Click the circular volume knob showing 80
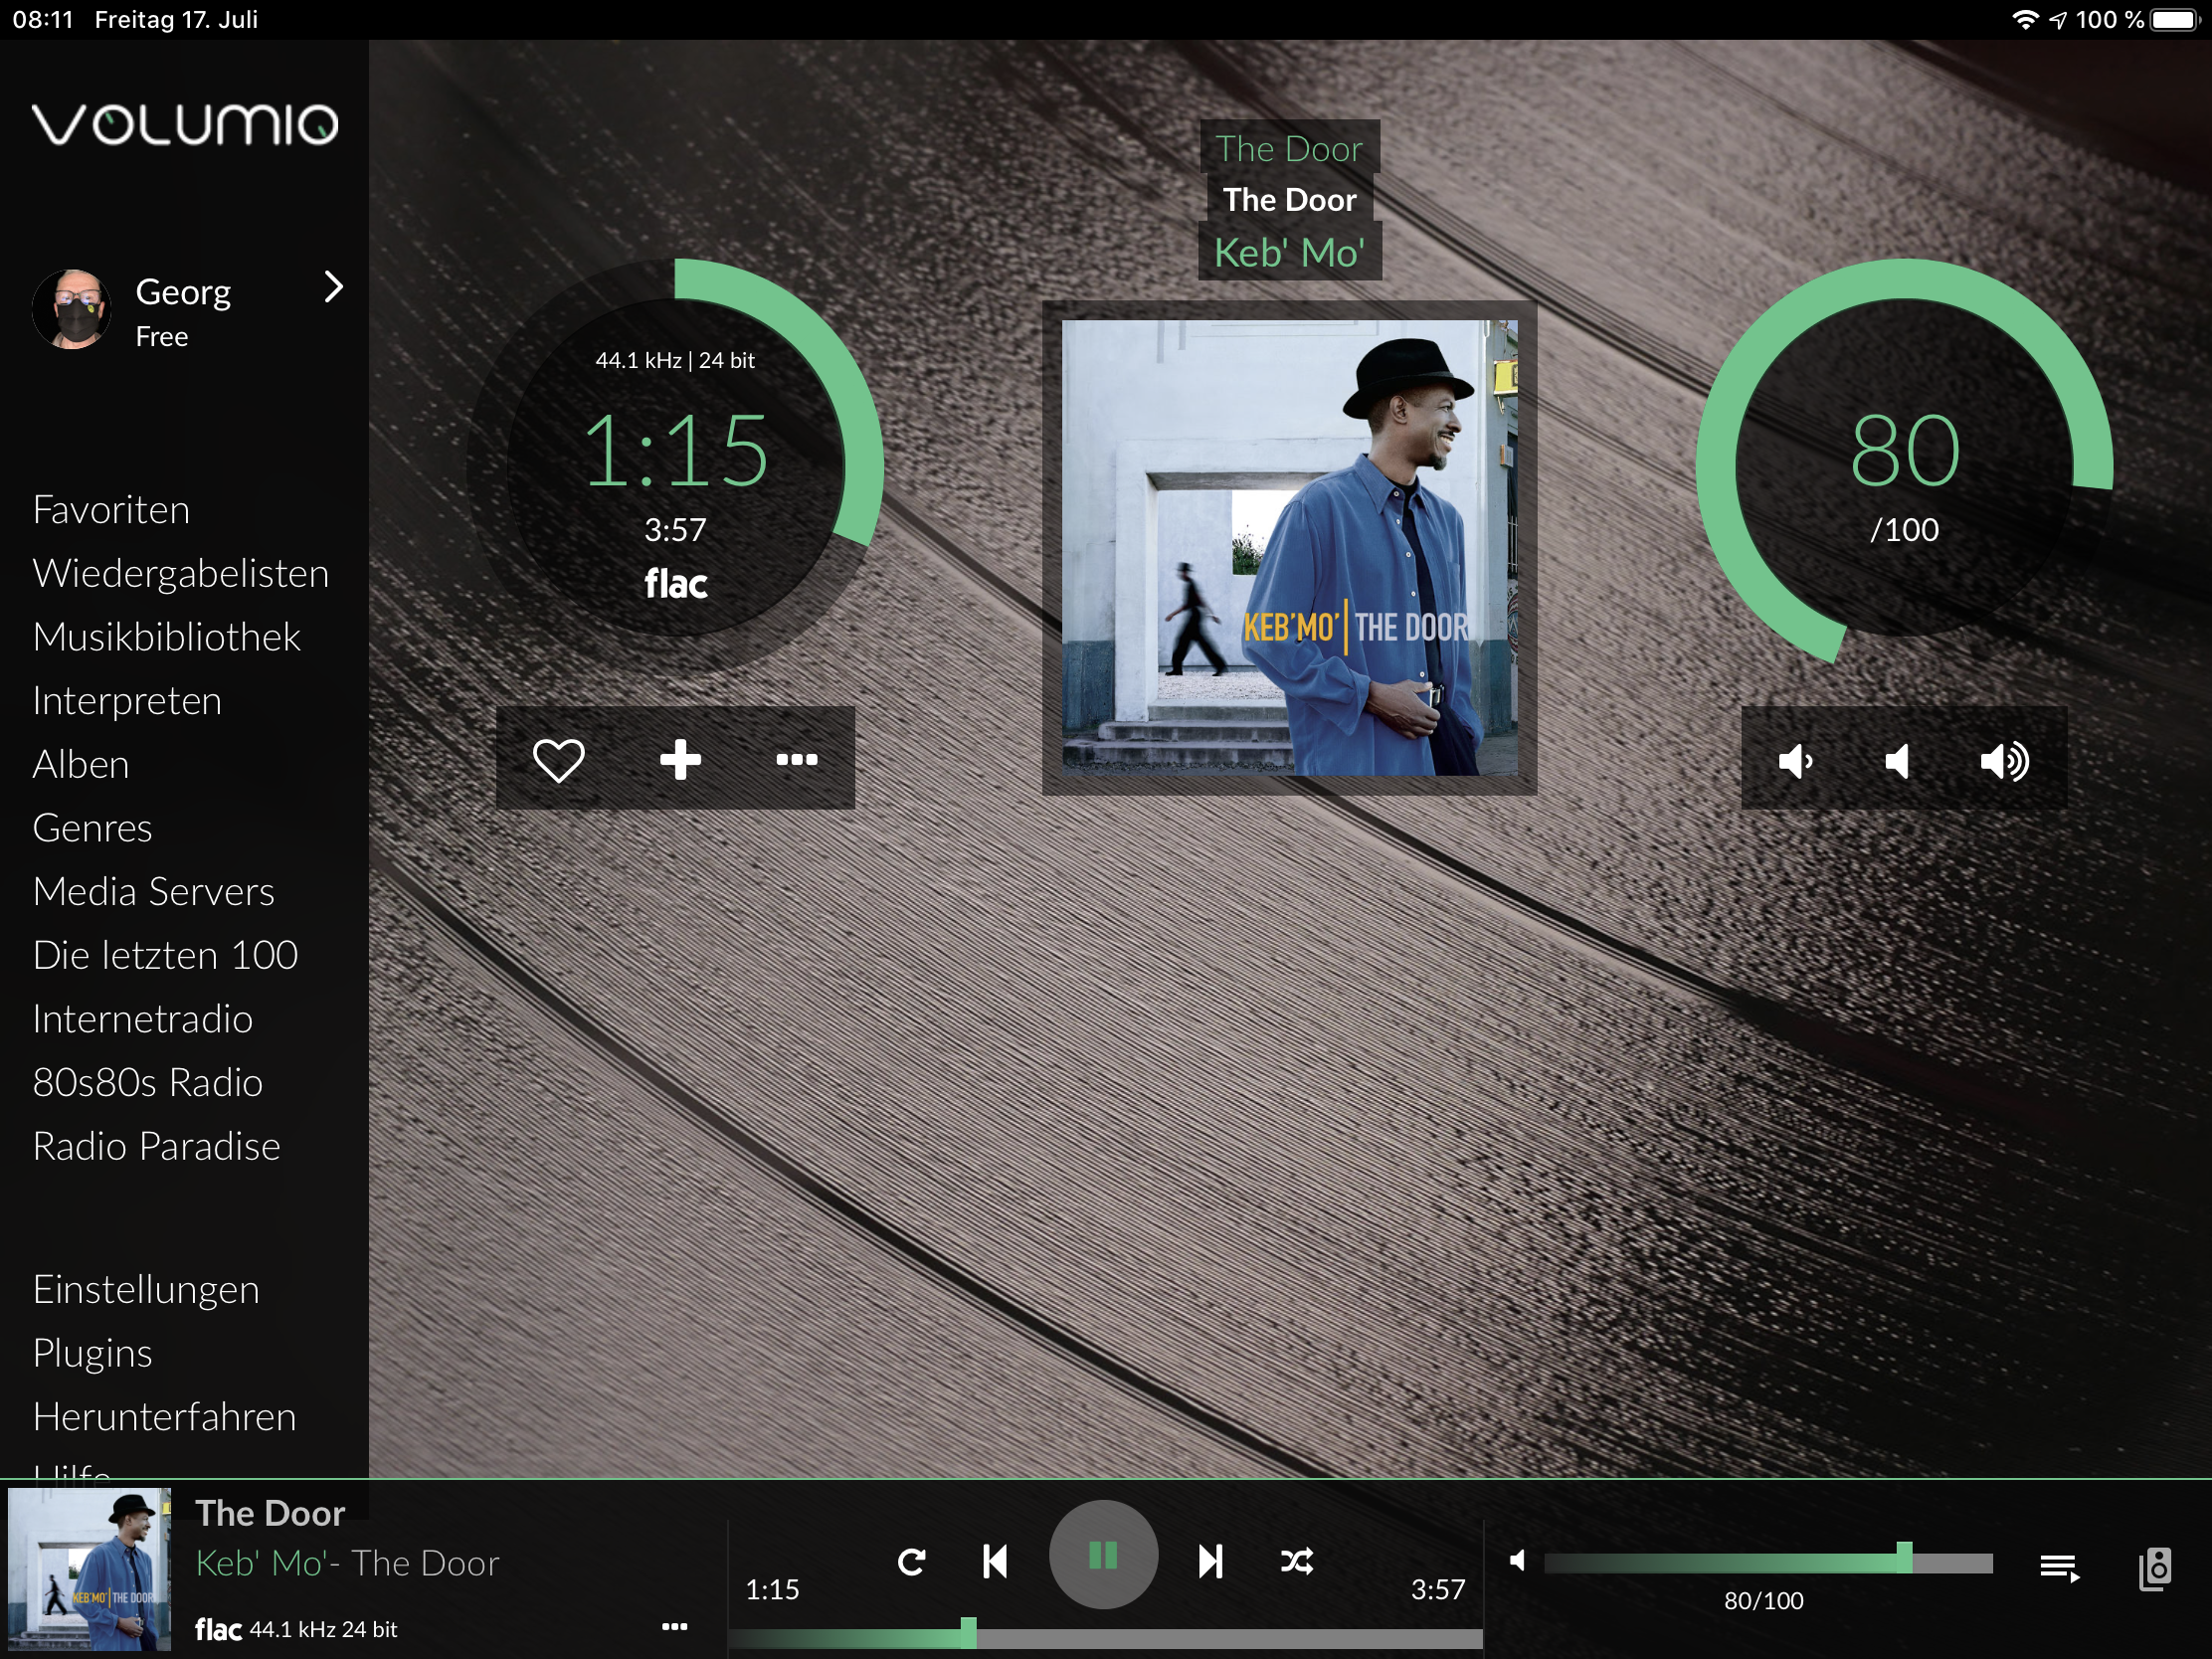This screenshot has height=1659, width=2212. pyautogui.click(x=1904, y=467)
